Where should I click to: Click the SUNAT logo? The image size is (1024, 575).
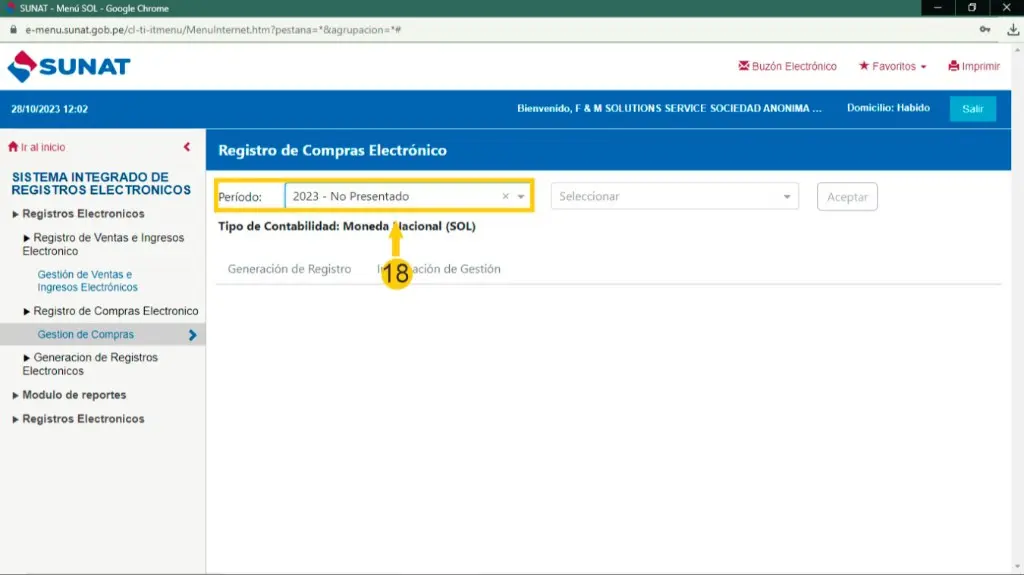click(69, 67)
